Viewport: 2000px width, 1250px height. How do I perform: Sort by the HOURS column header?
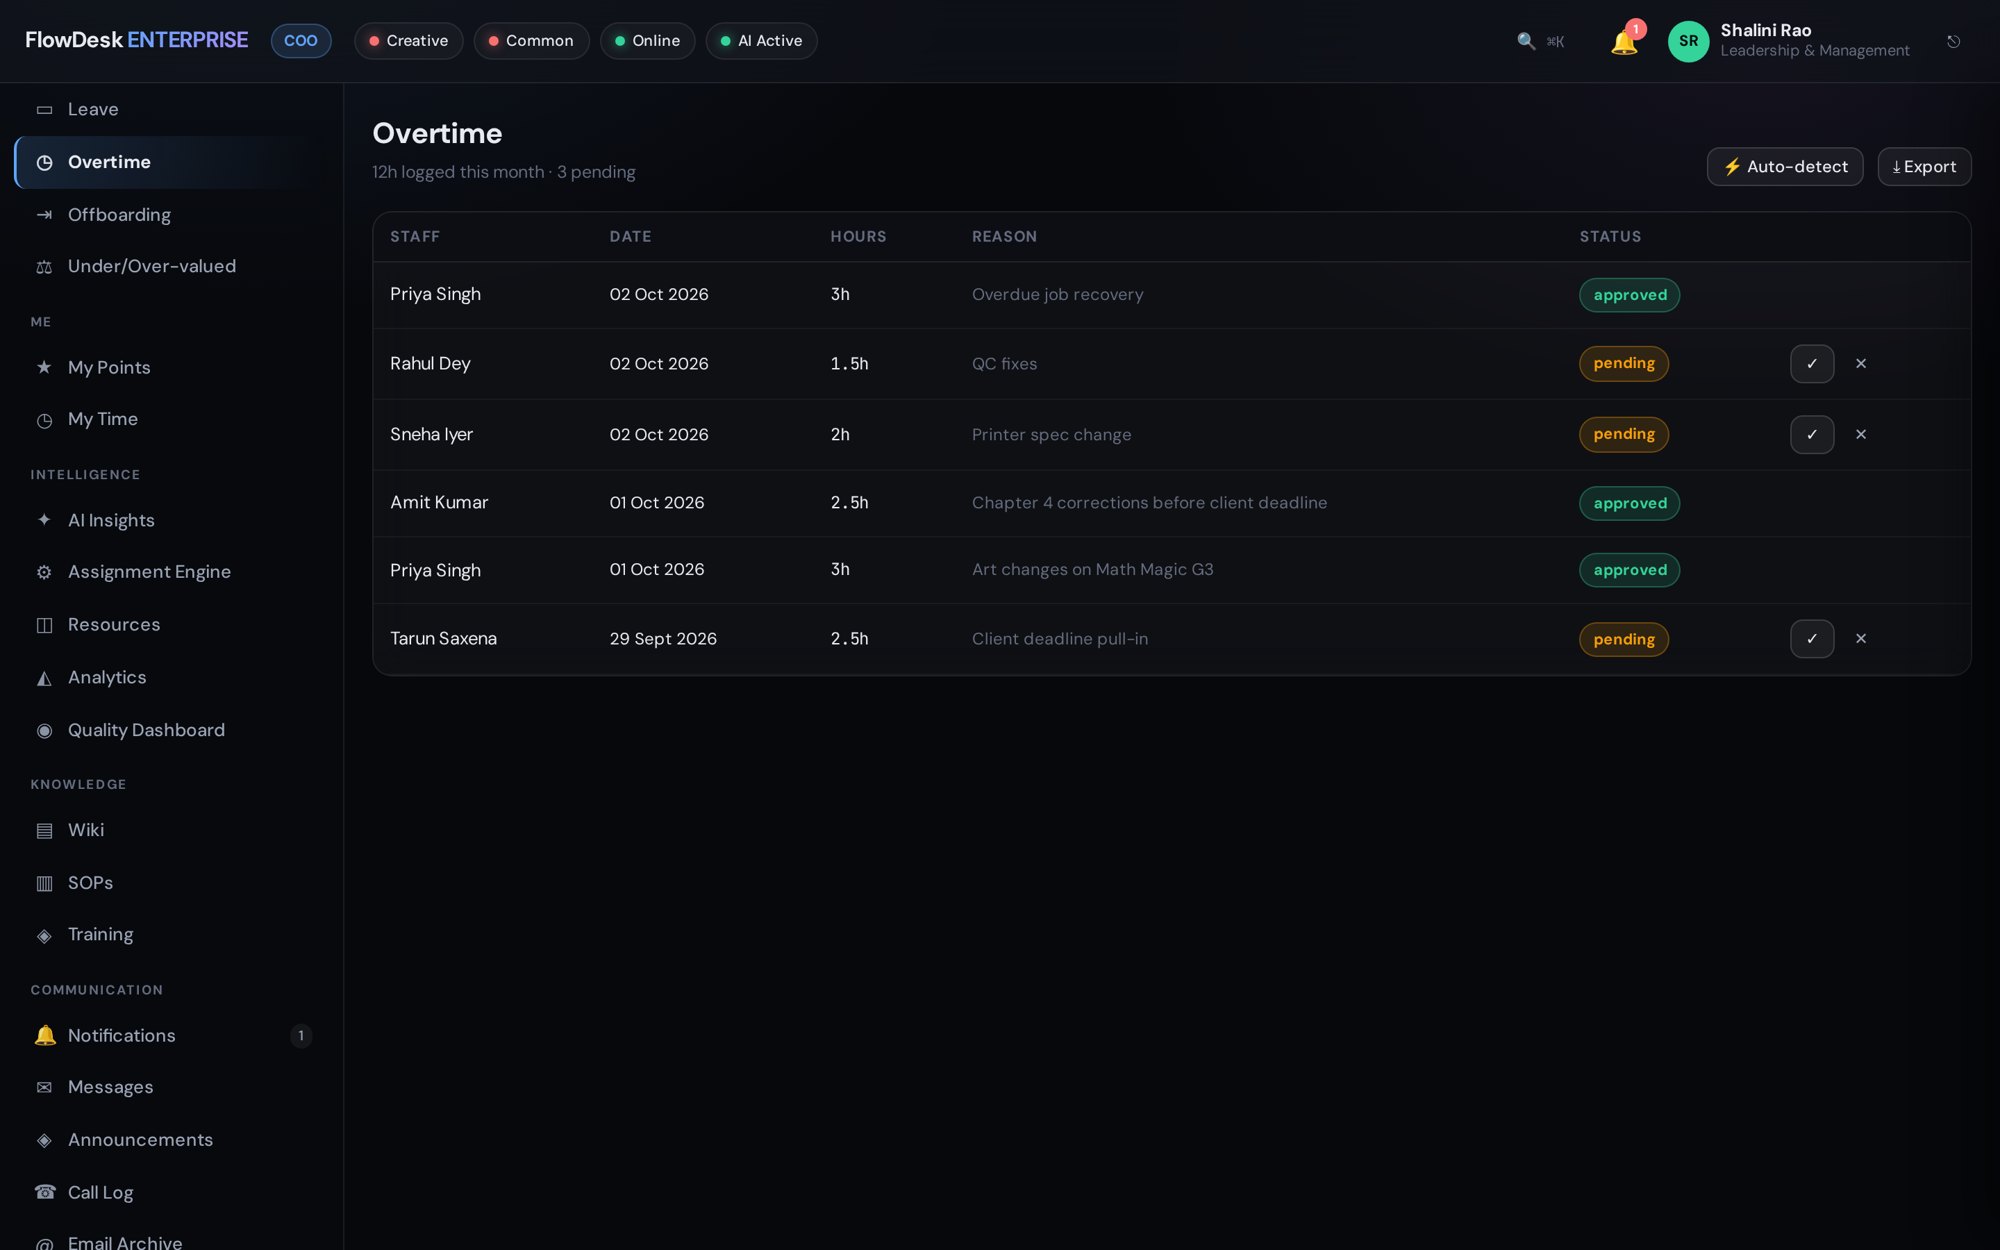pos(858,237)
